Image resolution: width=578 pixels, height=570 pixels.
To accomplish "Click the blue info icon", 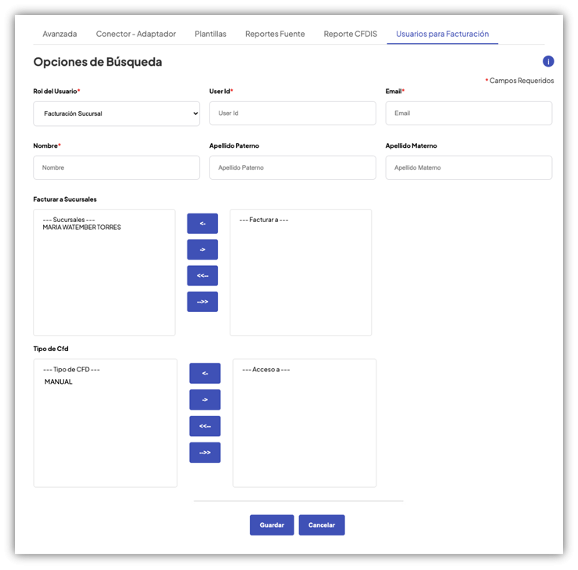I will click(x=548, y=61).
